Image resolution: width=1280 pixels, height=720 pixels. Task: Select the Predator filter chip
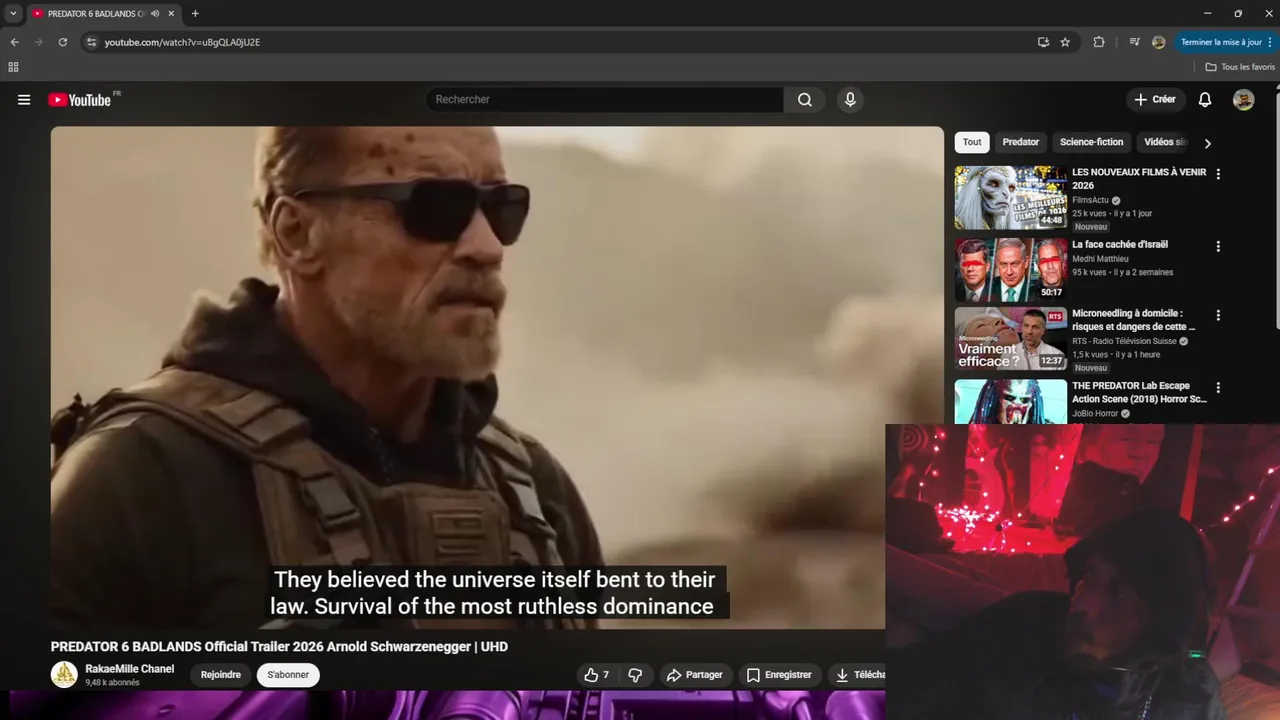[x=1020, y=142]
